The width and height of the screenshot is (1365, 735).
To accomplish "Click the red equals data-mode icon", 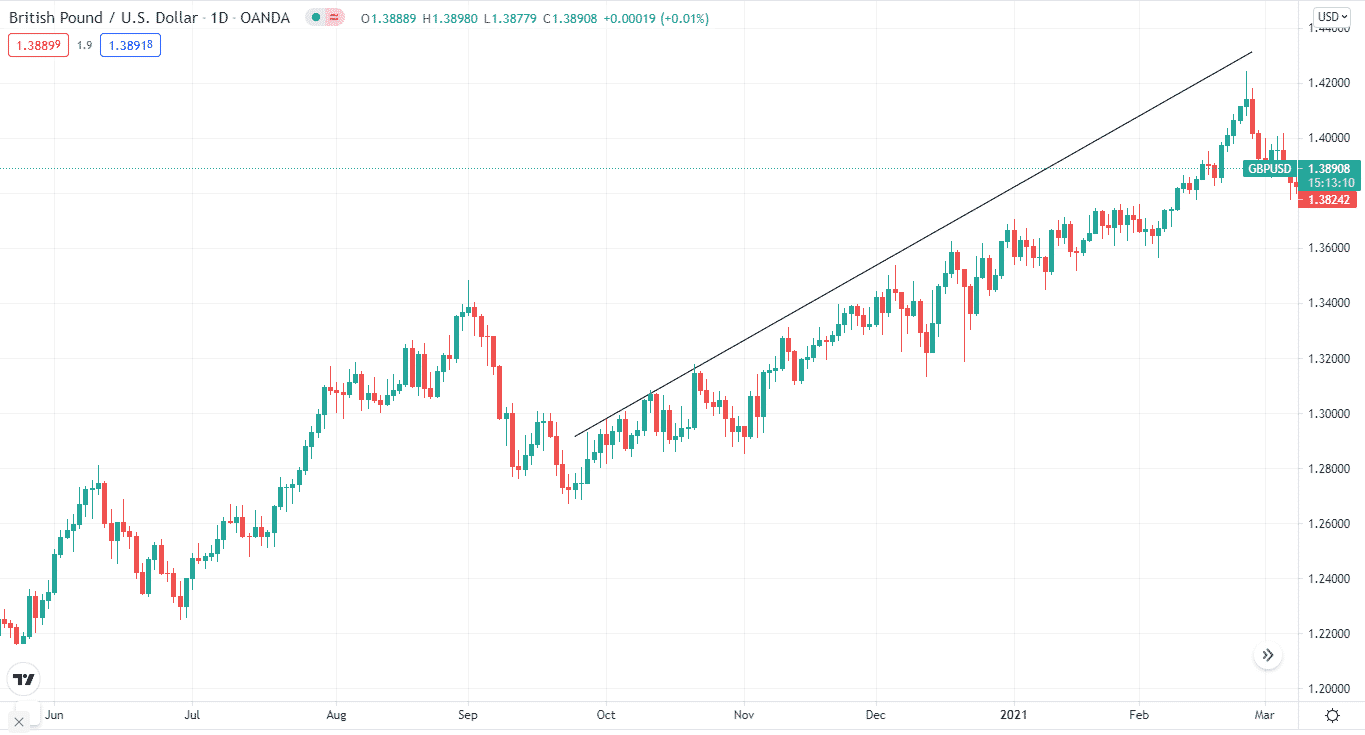I will [333, 18].
